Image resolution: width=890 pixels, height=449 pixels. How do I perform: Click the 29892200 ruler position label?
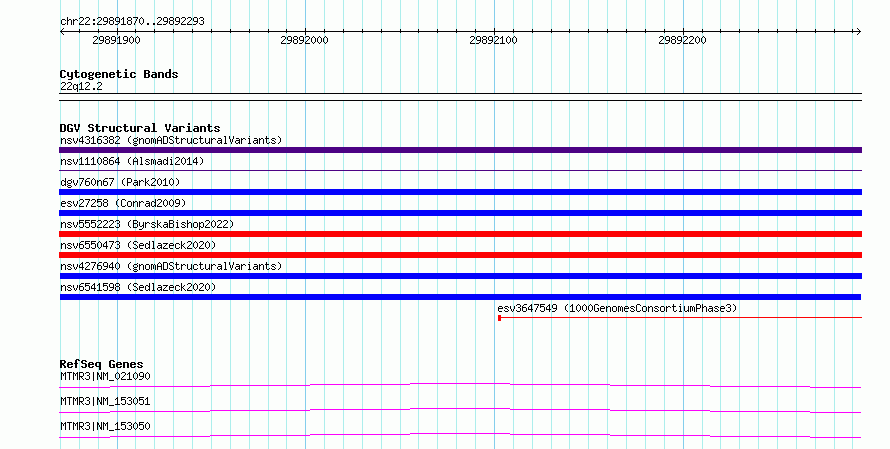point(682,40)
